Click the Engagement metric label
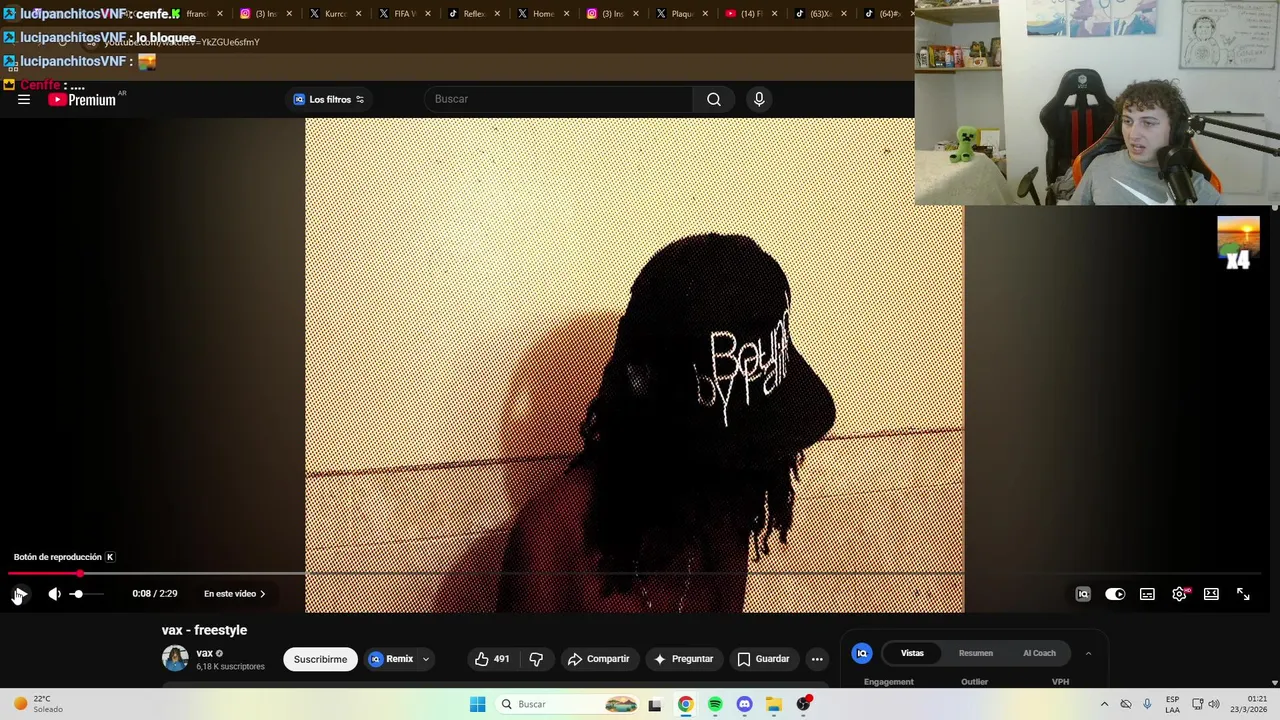 889,682
